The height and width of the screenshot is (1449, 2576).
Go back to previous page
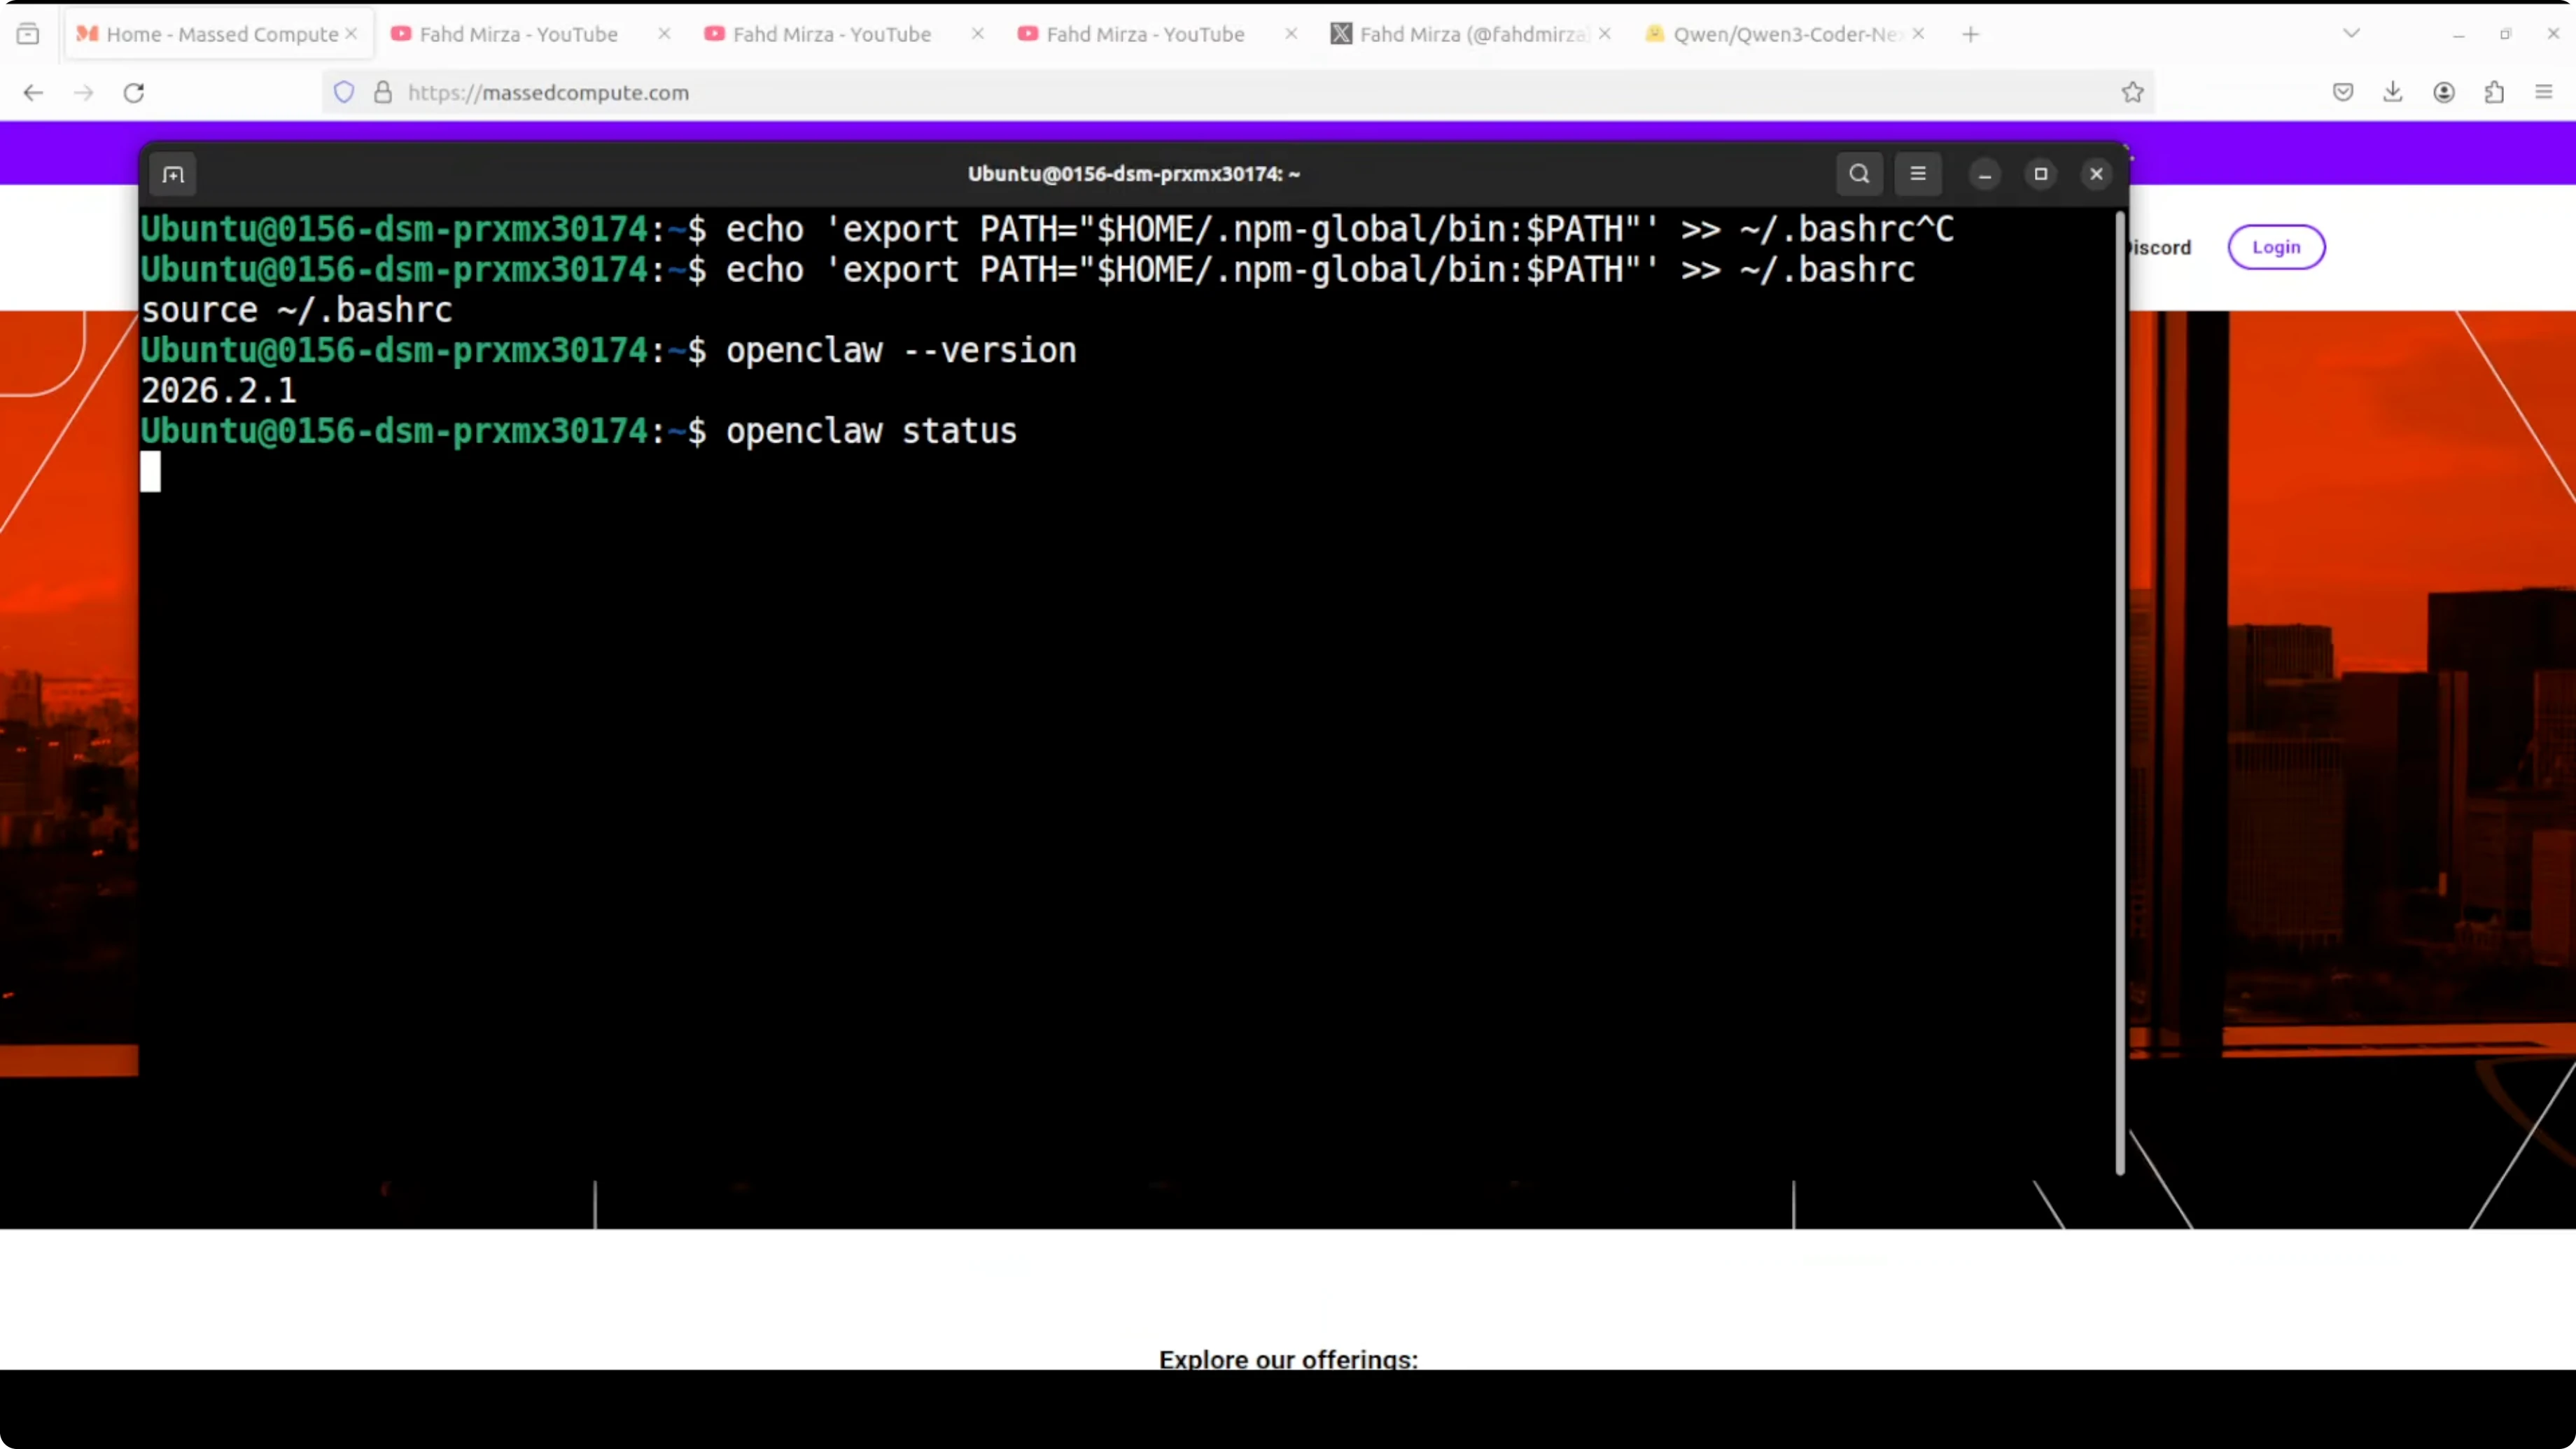(x=33, y=93)
